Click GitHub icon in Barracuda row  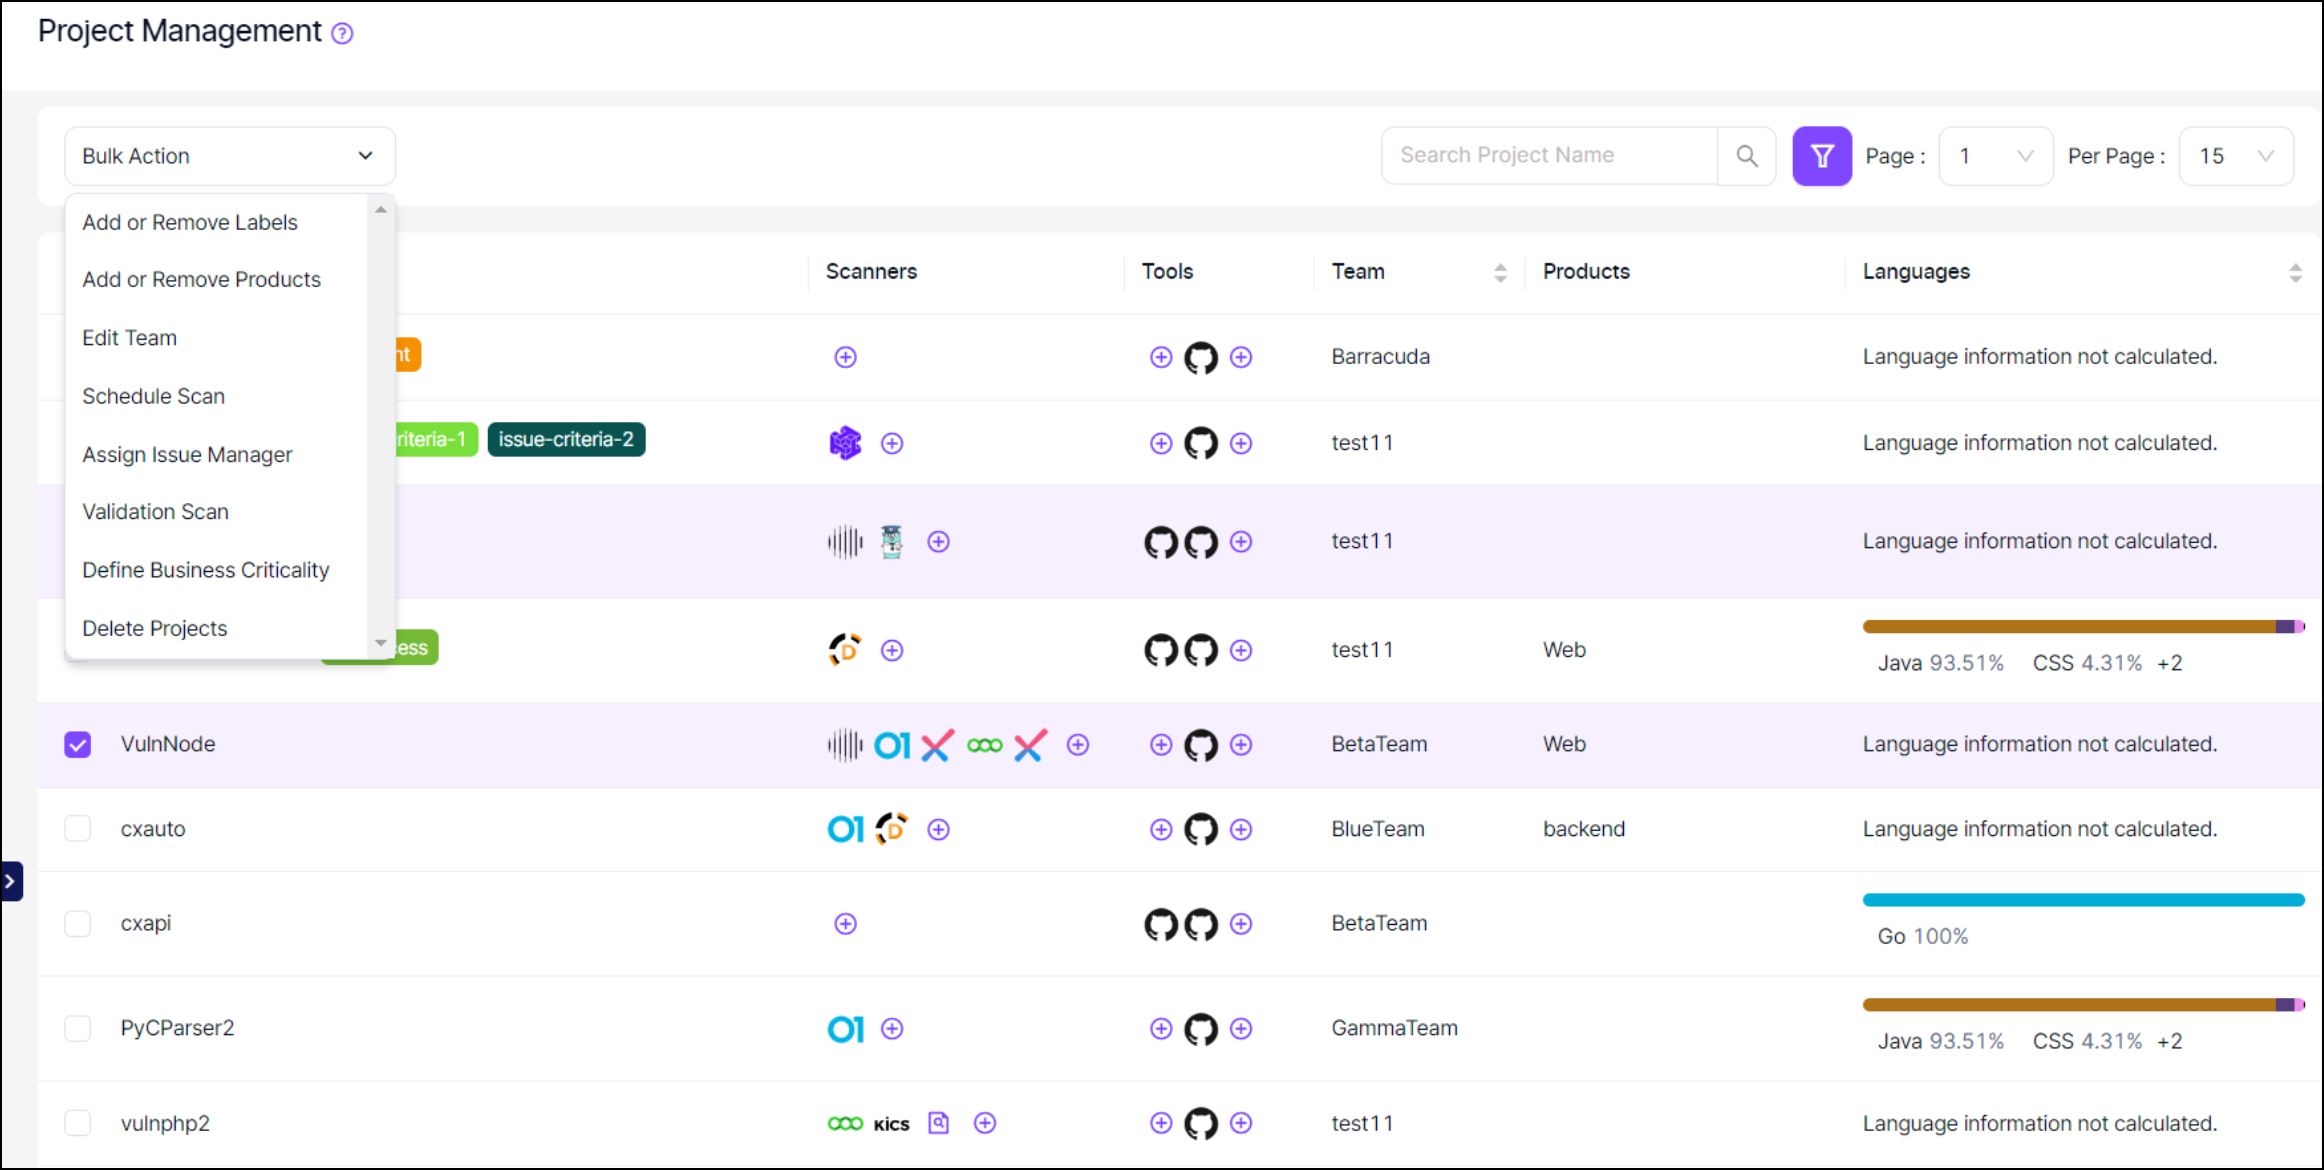point(1200,357)
